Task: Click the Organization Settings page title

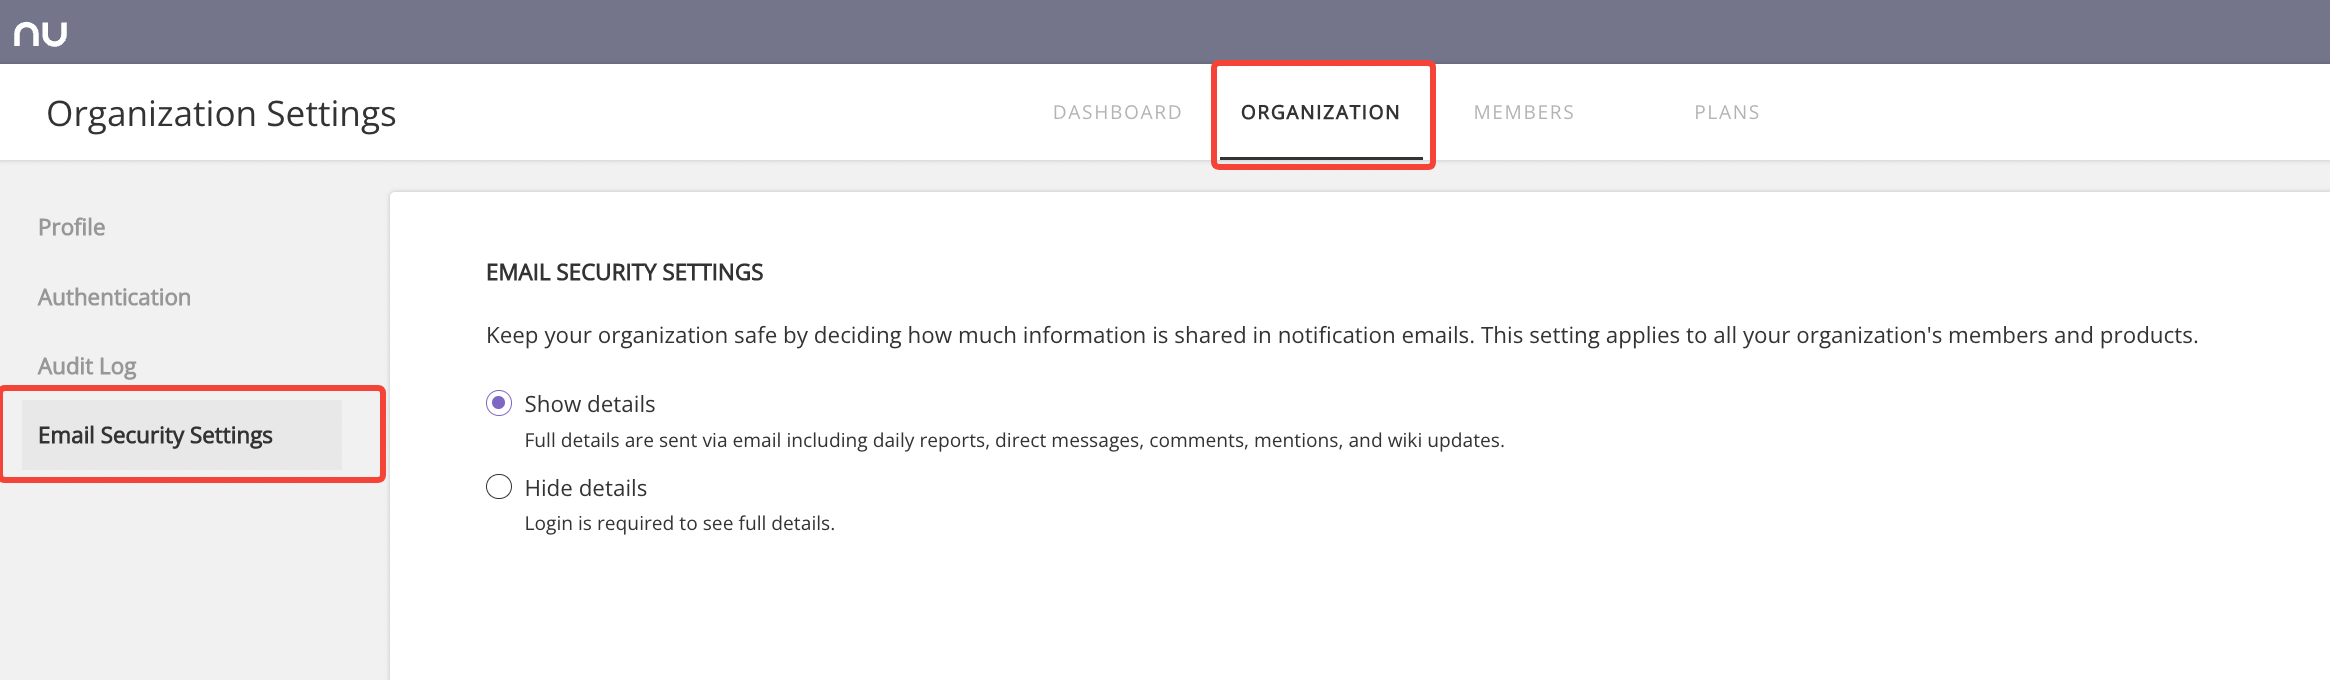Action: tap(221, 114)
